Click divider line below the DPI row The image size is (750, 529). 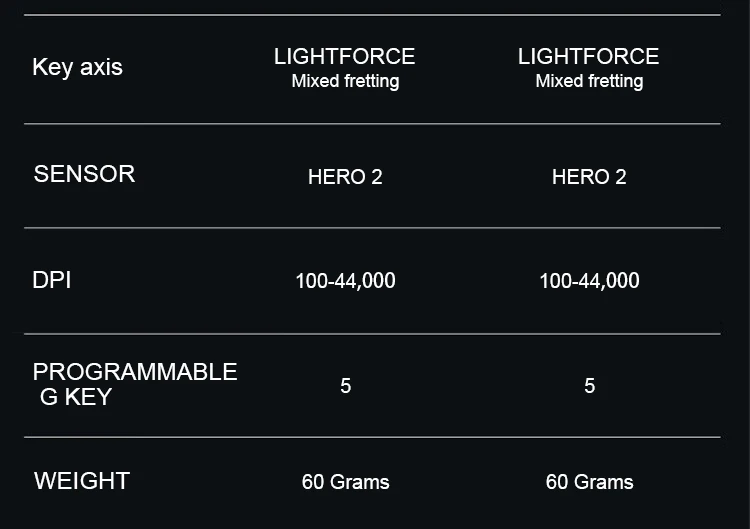pos(372,334)
